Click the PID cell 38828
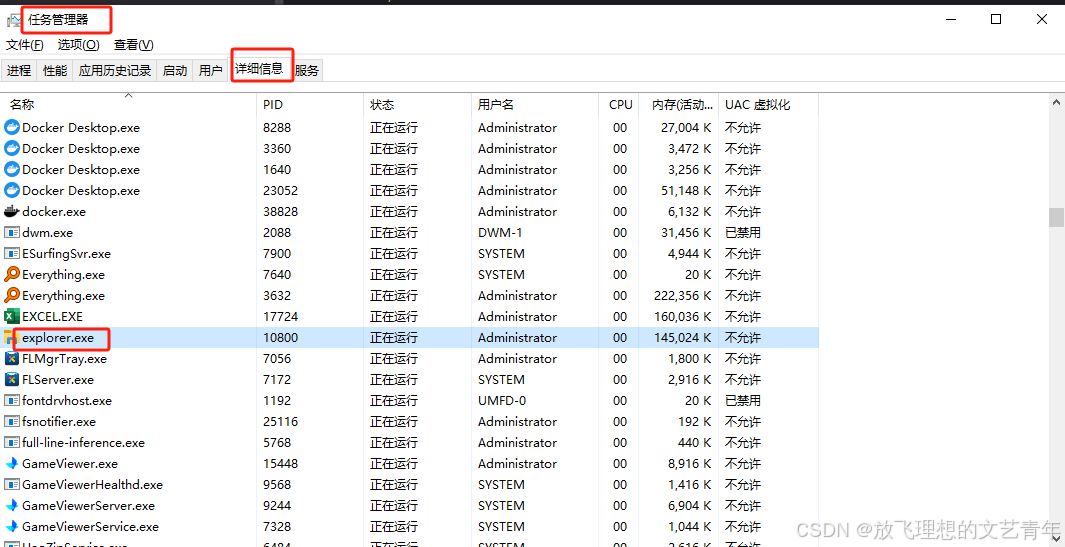 tap(281, 211)
